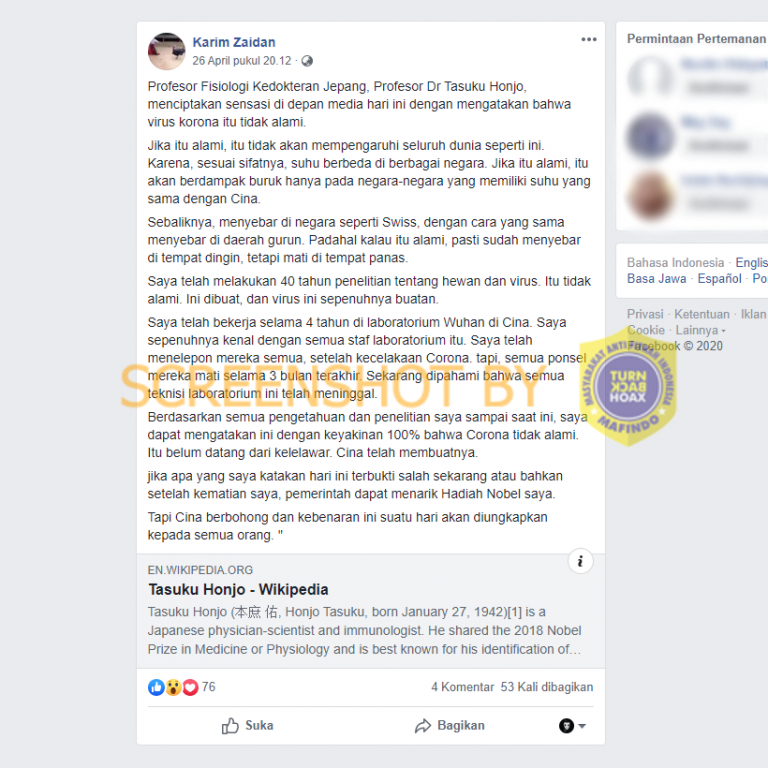Image resolution: width=768 pixels, height=768 pixels.
Task: Click the Bagikan share button
Action: 450,725
